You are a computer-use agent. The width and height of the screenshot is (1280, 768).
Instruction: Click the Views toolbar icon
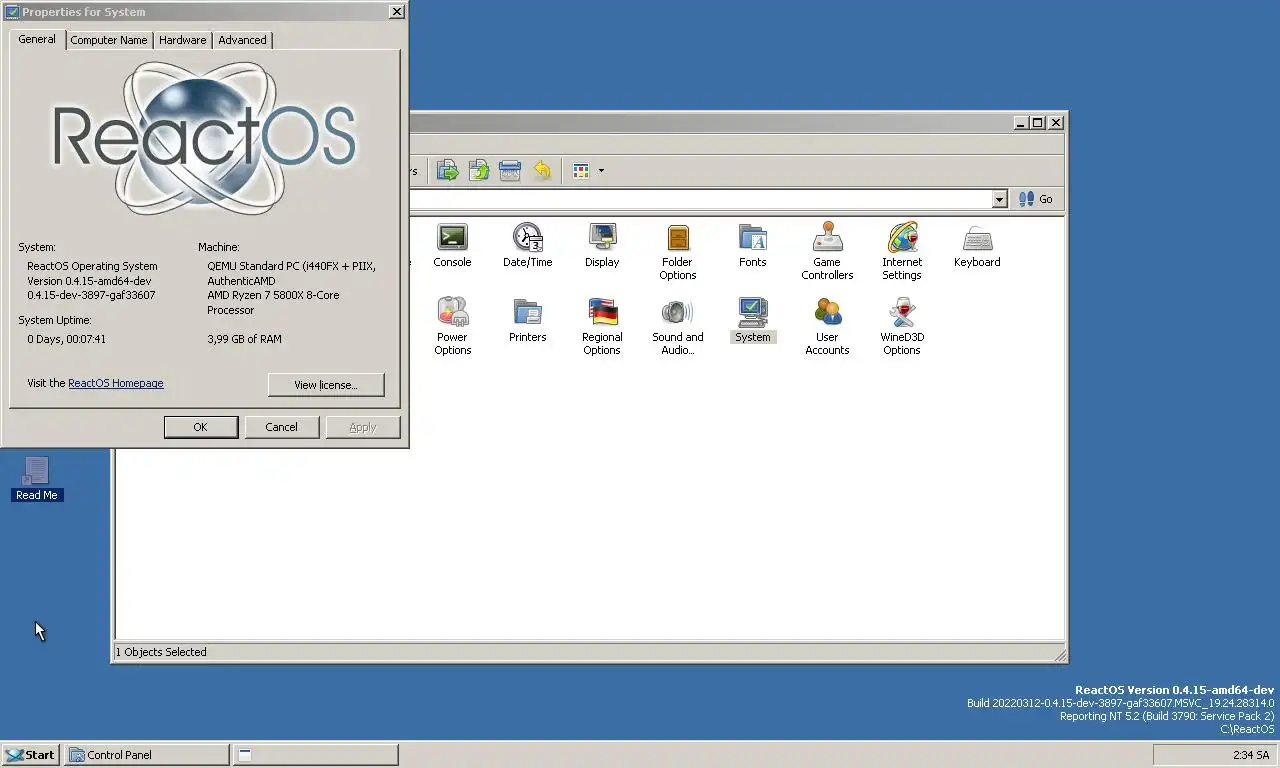pyautogui.click(x=582, y=171)
